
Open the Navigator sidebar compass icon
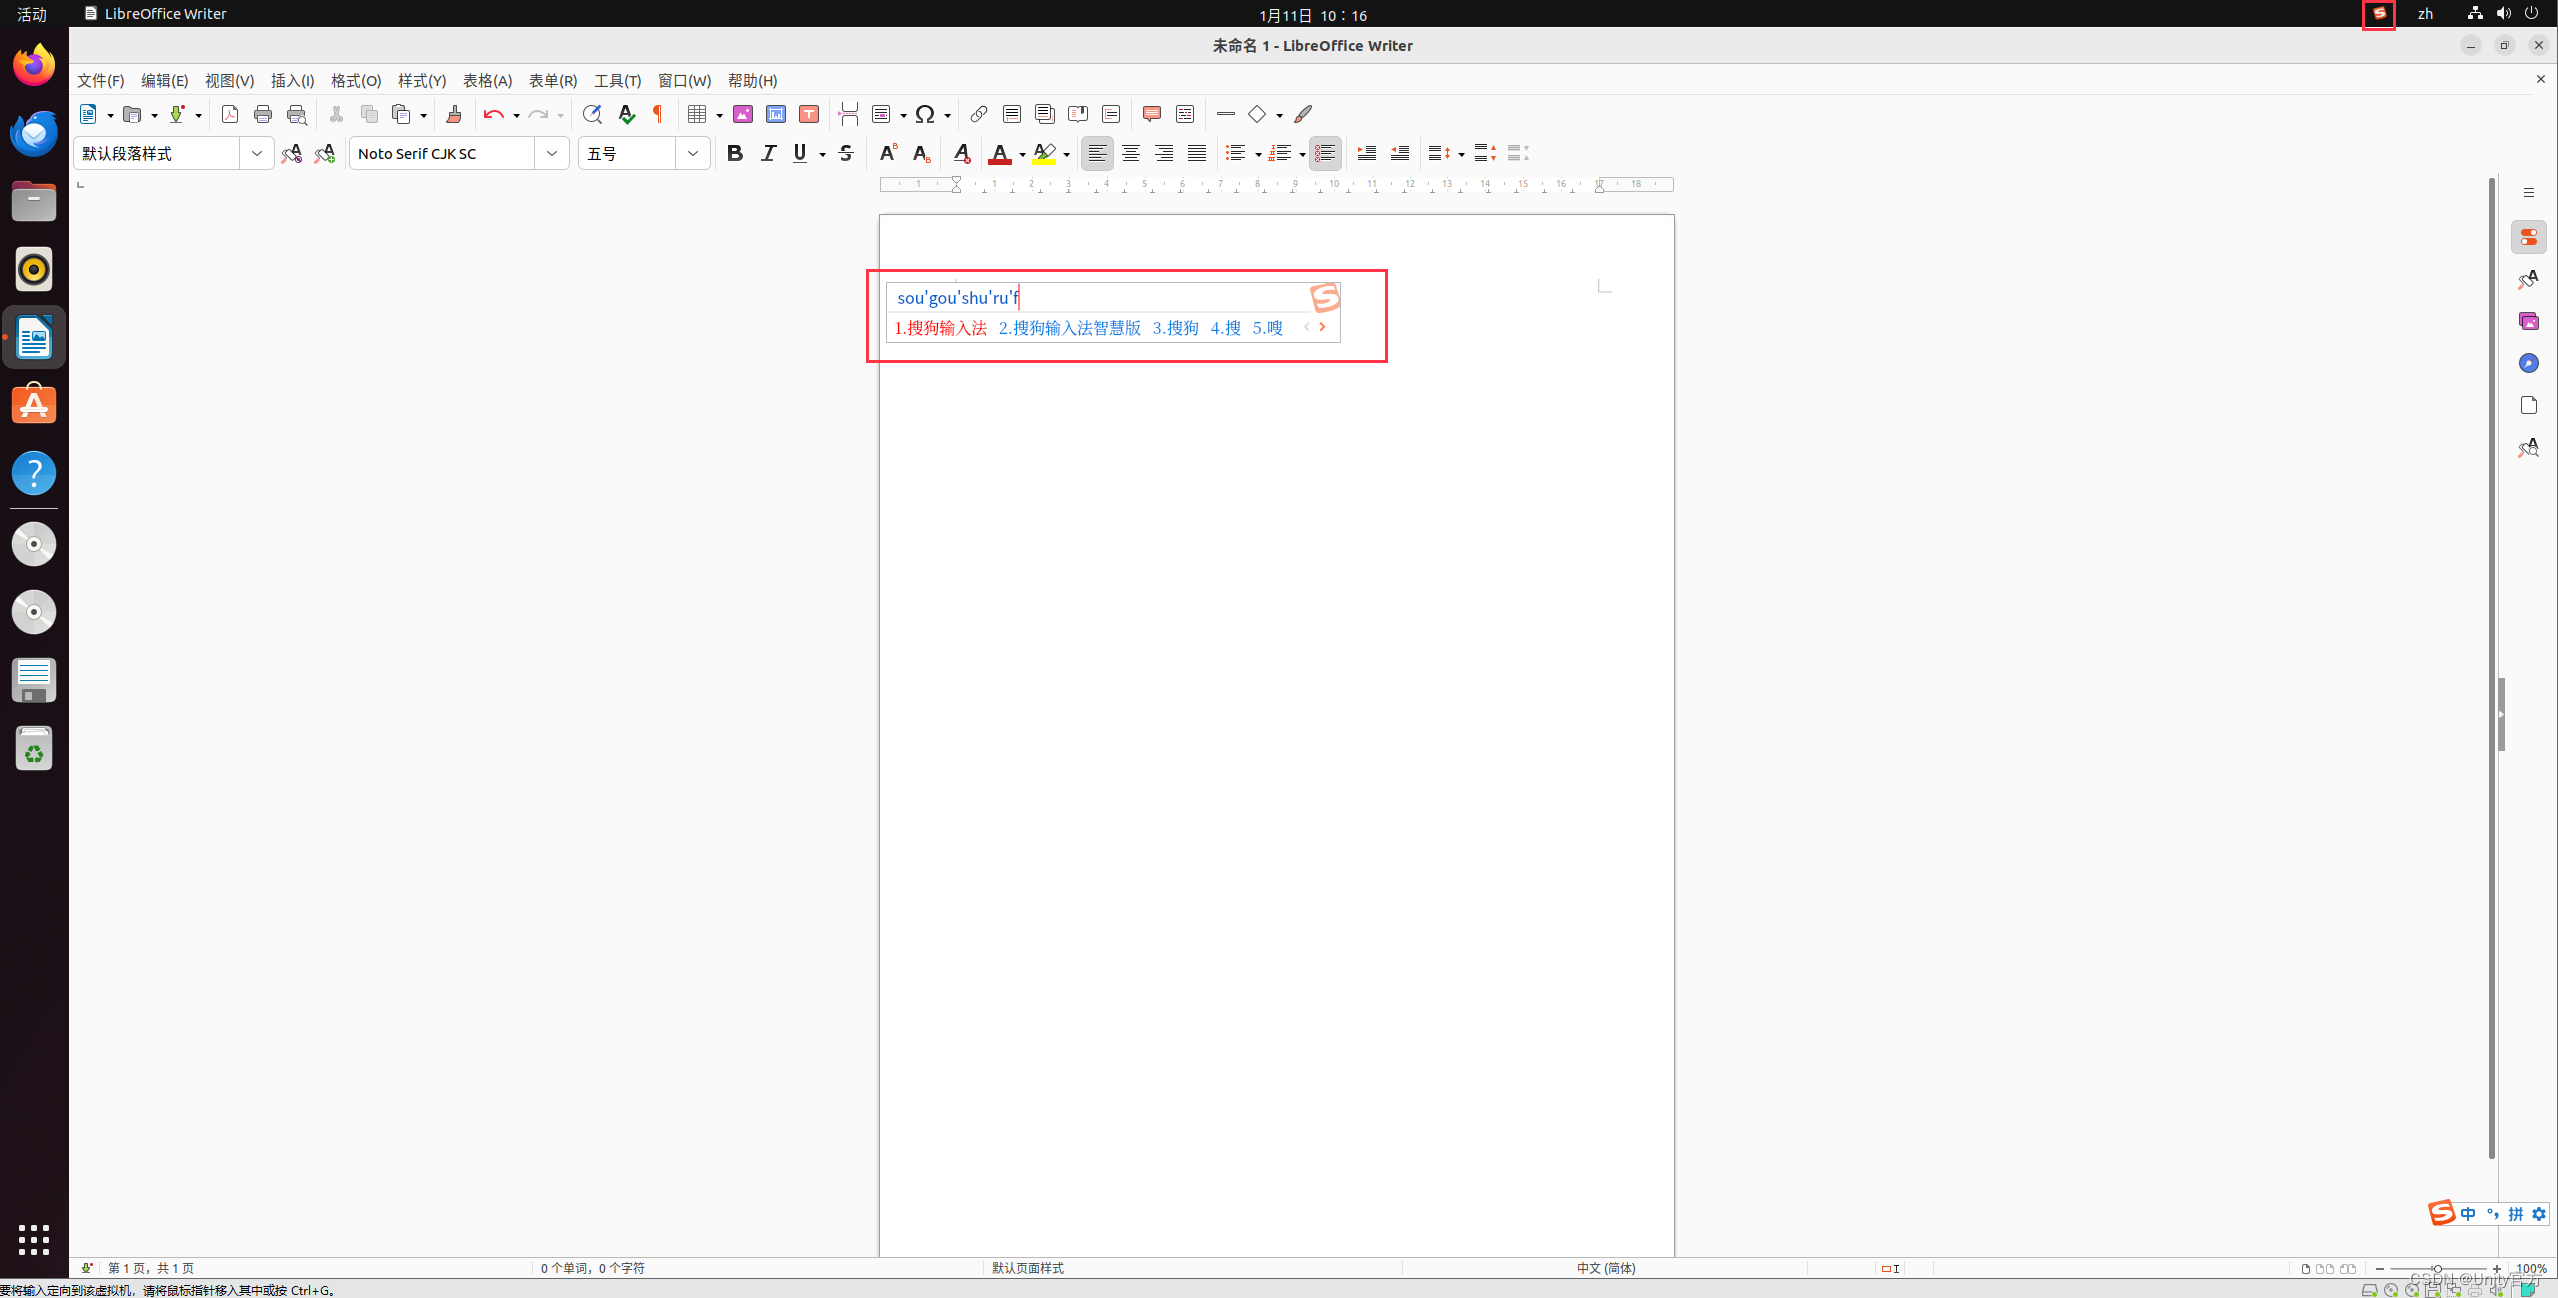pos(2528,363)
